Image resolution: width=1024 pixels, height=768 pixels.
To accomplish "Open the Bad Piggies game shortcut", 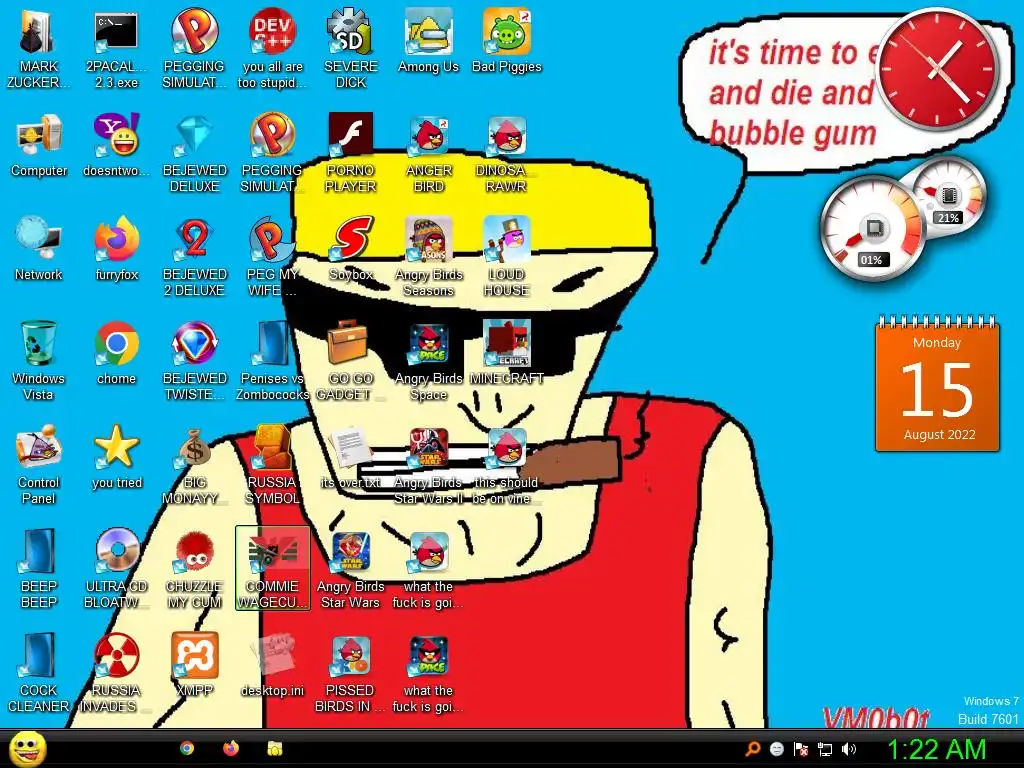I will coord(507,40).
